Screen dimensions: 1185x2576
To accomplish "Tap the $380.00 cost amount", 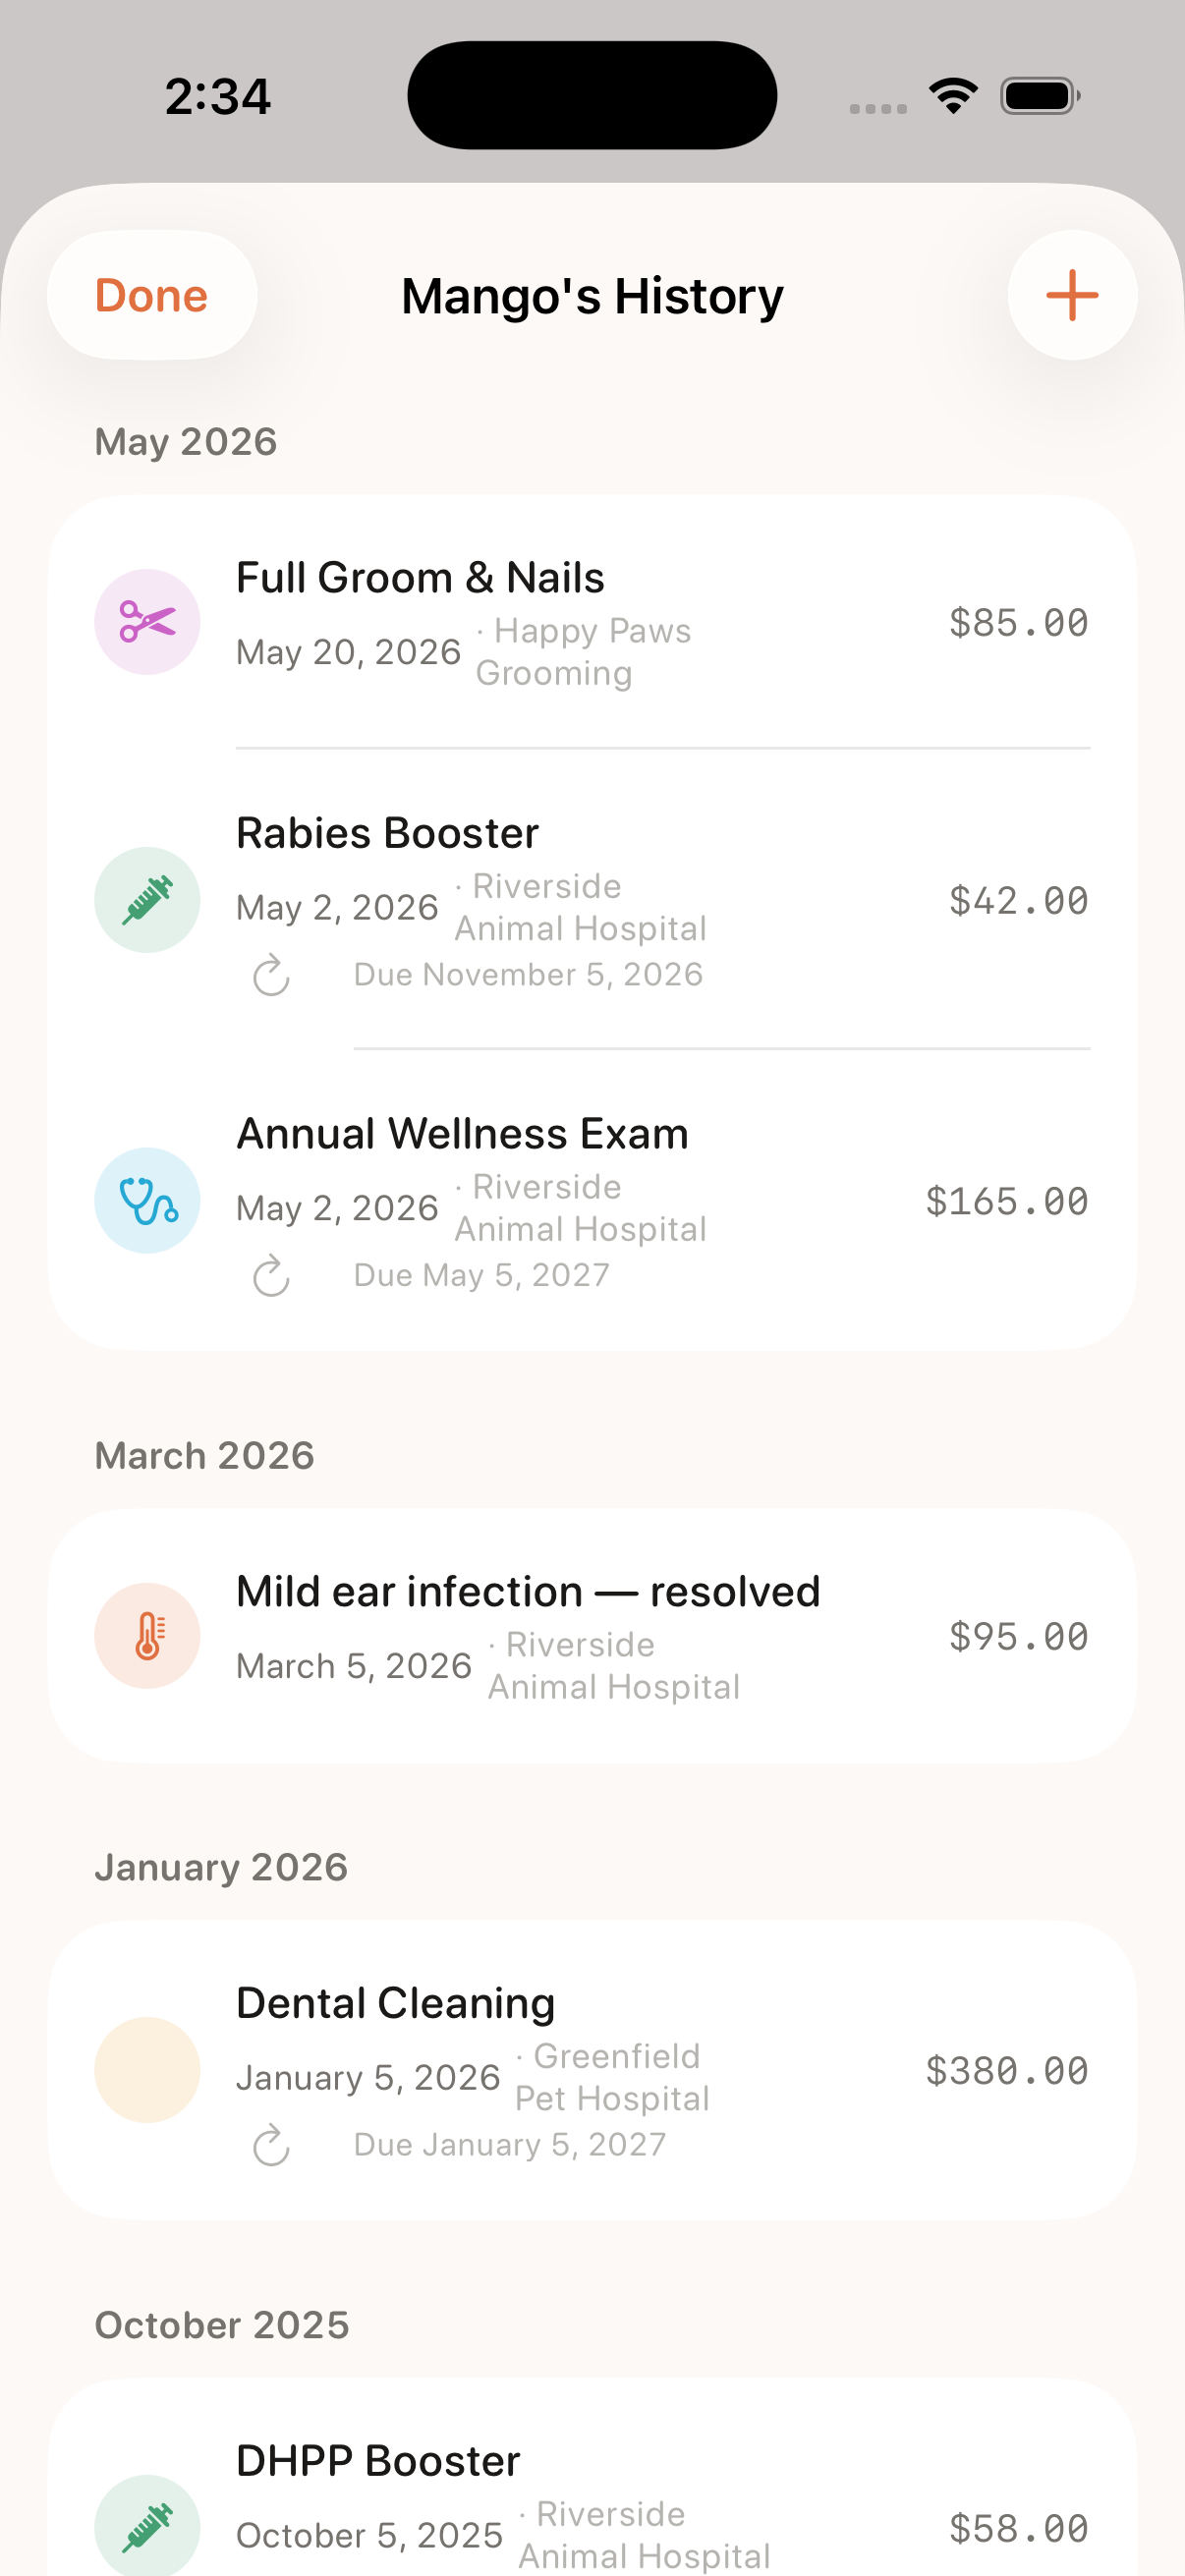I will click(1007, 2070).
